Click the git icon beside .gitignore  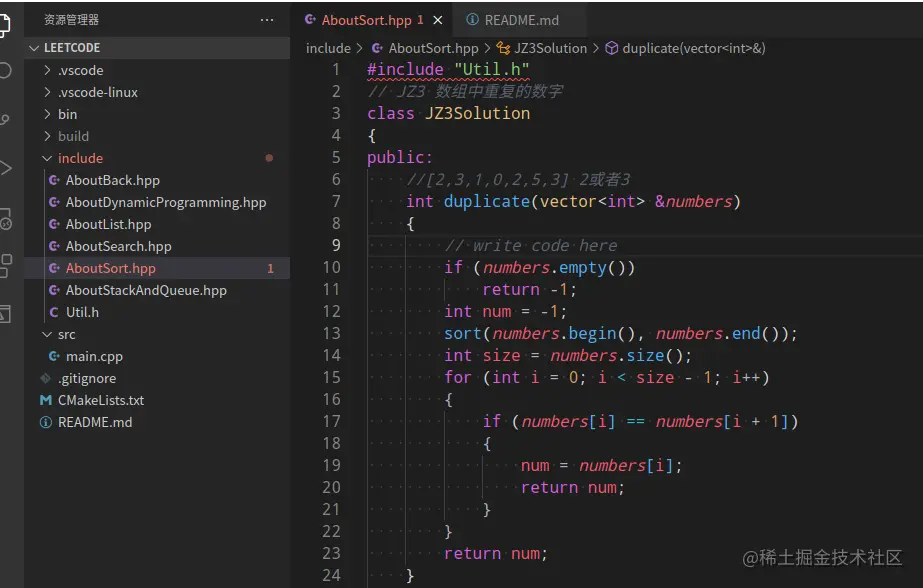click(x=45, y=378)
